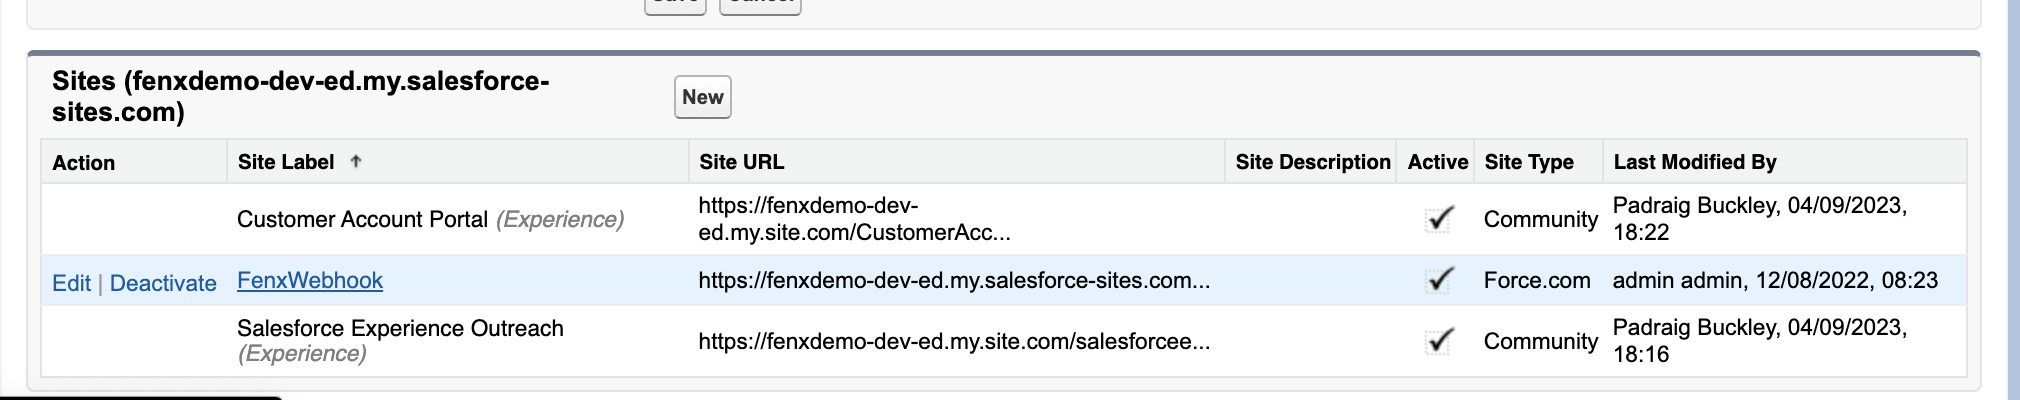Click Edit link for FenxWebhook

(x=71, y=283)
